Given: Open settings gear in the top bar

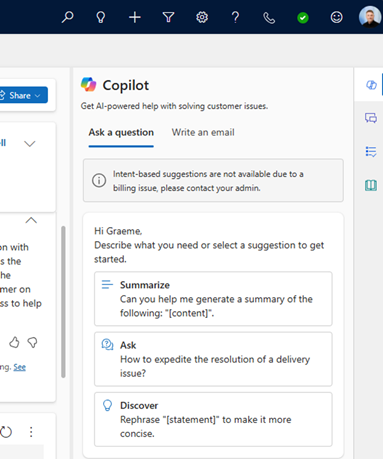Looking at the screenshot, I should [x=202, y=17].
